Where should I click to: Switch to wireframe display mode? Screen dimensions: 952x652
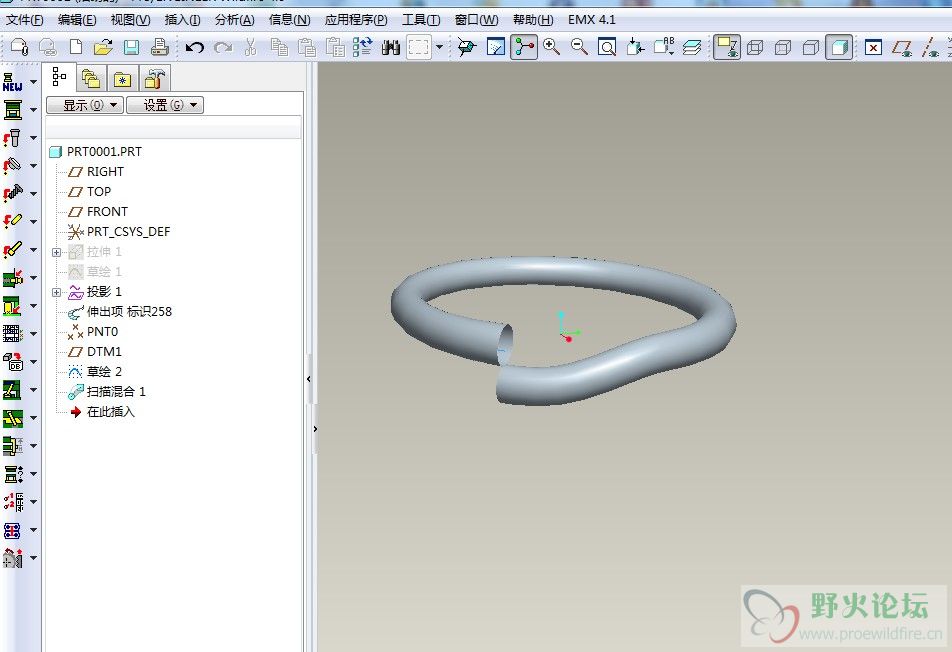click(x=755, y=47)
